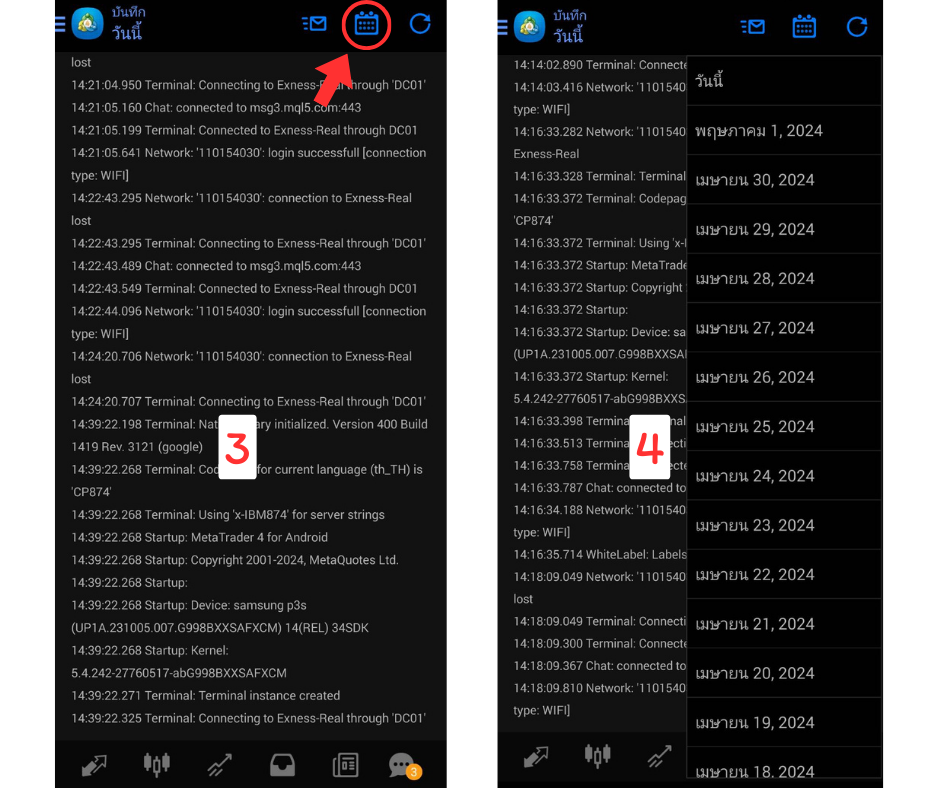
Task: Tap 'บันทึก วันนี้' title in right screen
Action: (570, 27)
